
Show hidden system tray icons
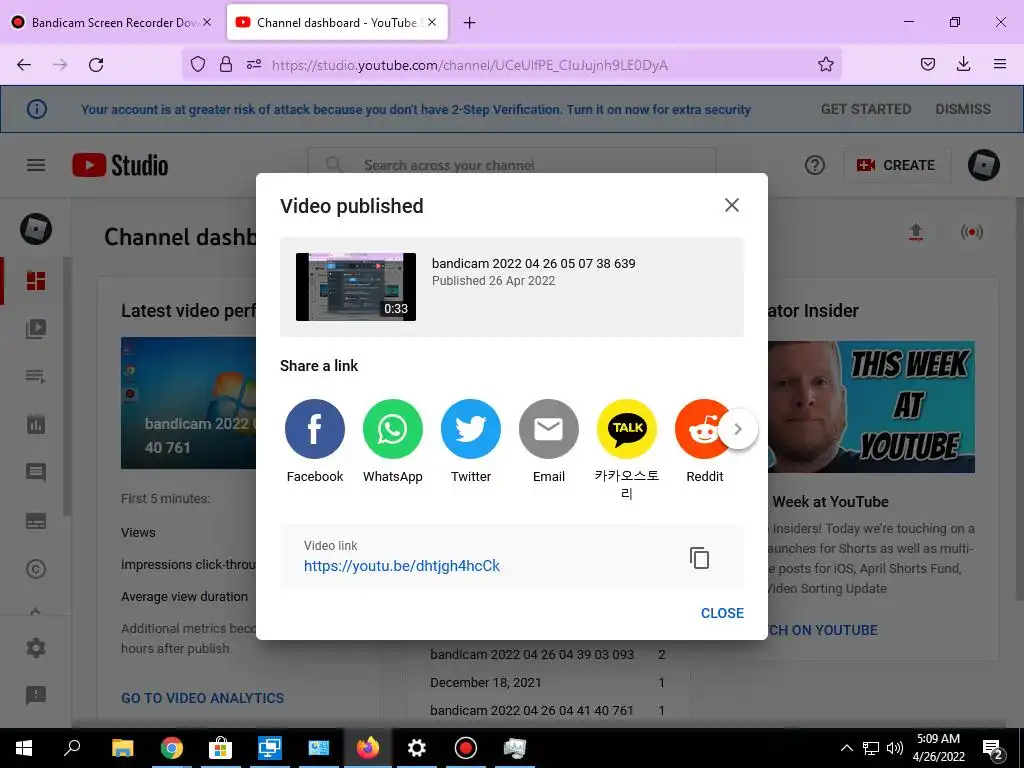point(846,748)
